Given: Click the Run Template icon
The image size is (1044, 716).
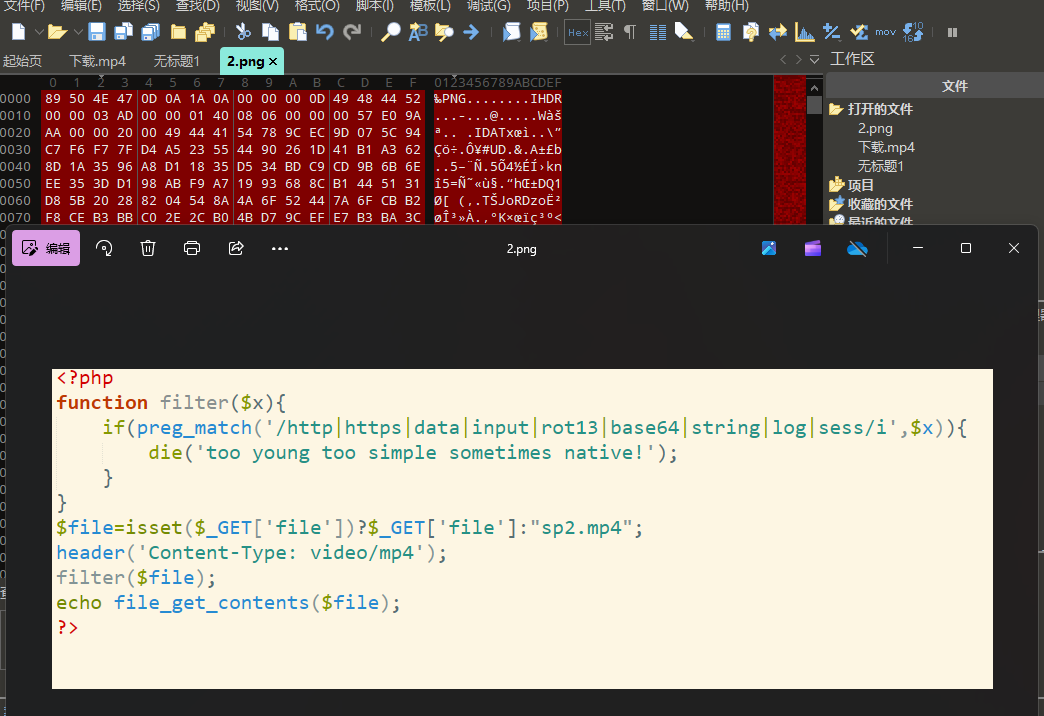Looking at the screenshot, I should pyautogui.click(x=511, y=31).
